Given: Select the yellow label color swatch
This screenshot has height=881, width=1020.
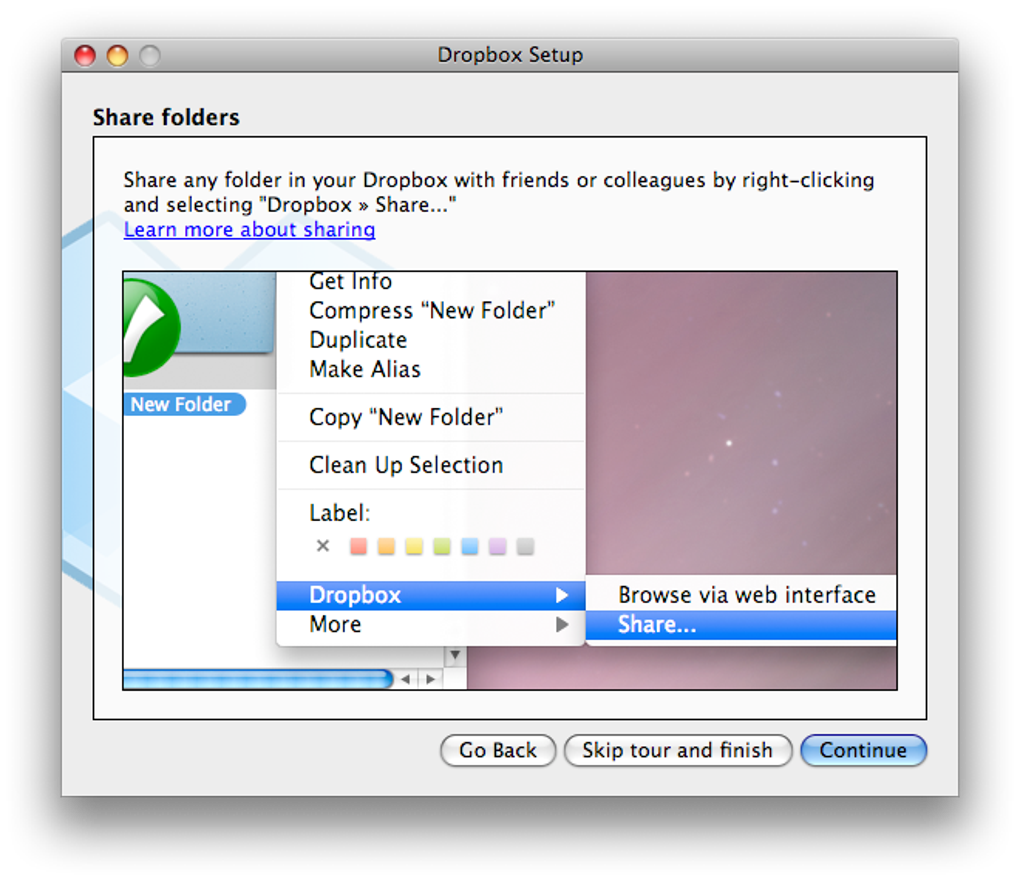Looking at the screenshot, I should (x=414, y=546).
